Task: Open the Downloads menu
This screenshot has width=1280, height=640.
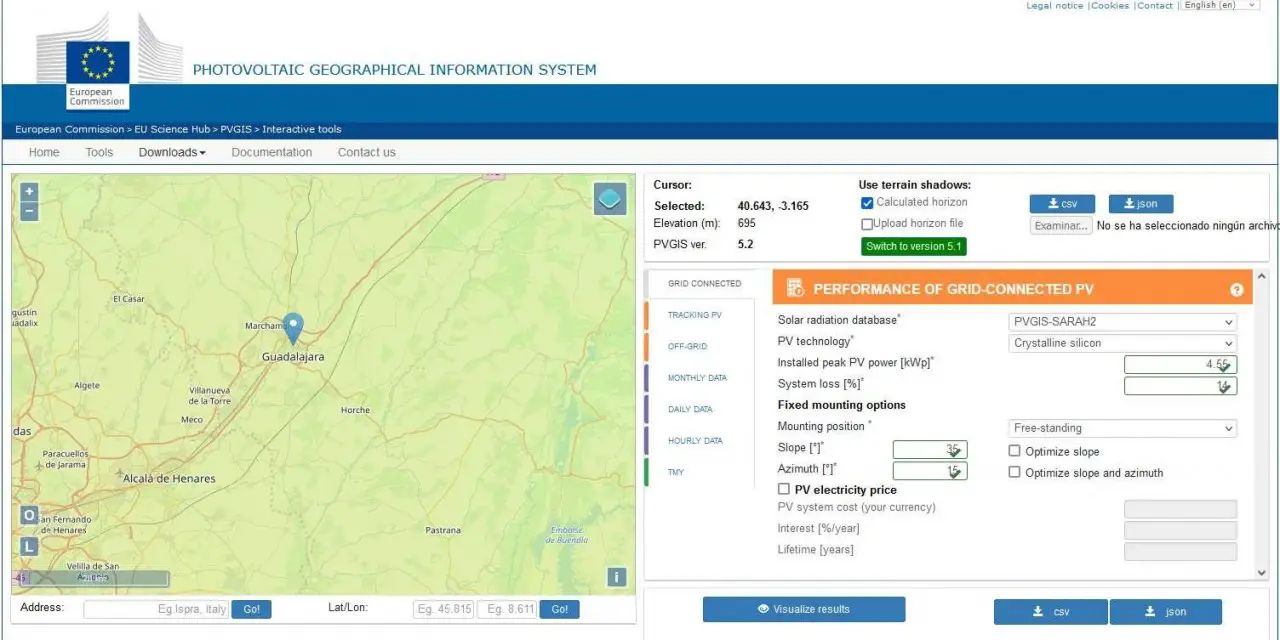Action: pyautogui.click(x=172, y=152)
